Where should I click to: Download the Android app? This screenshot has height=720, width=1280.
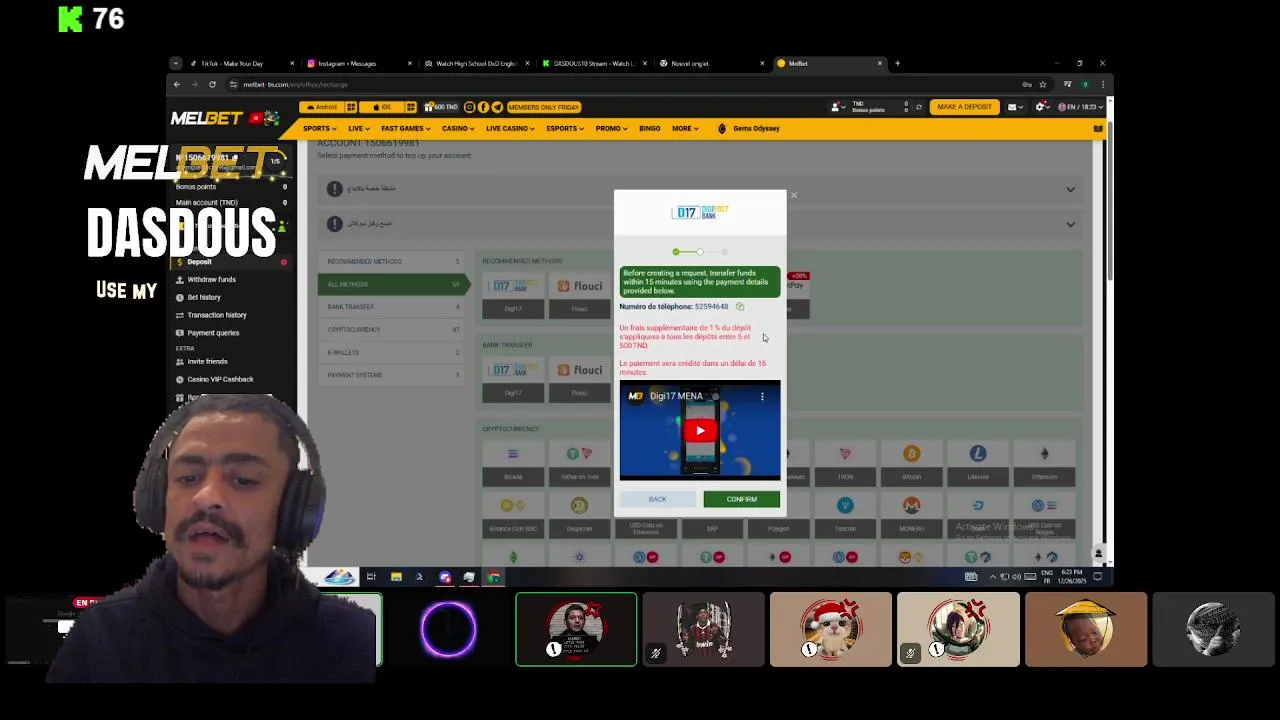[x=322, y=107]
